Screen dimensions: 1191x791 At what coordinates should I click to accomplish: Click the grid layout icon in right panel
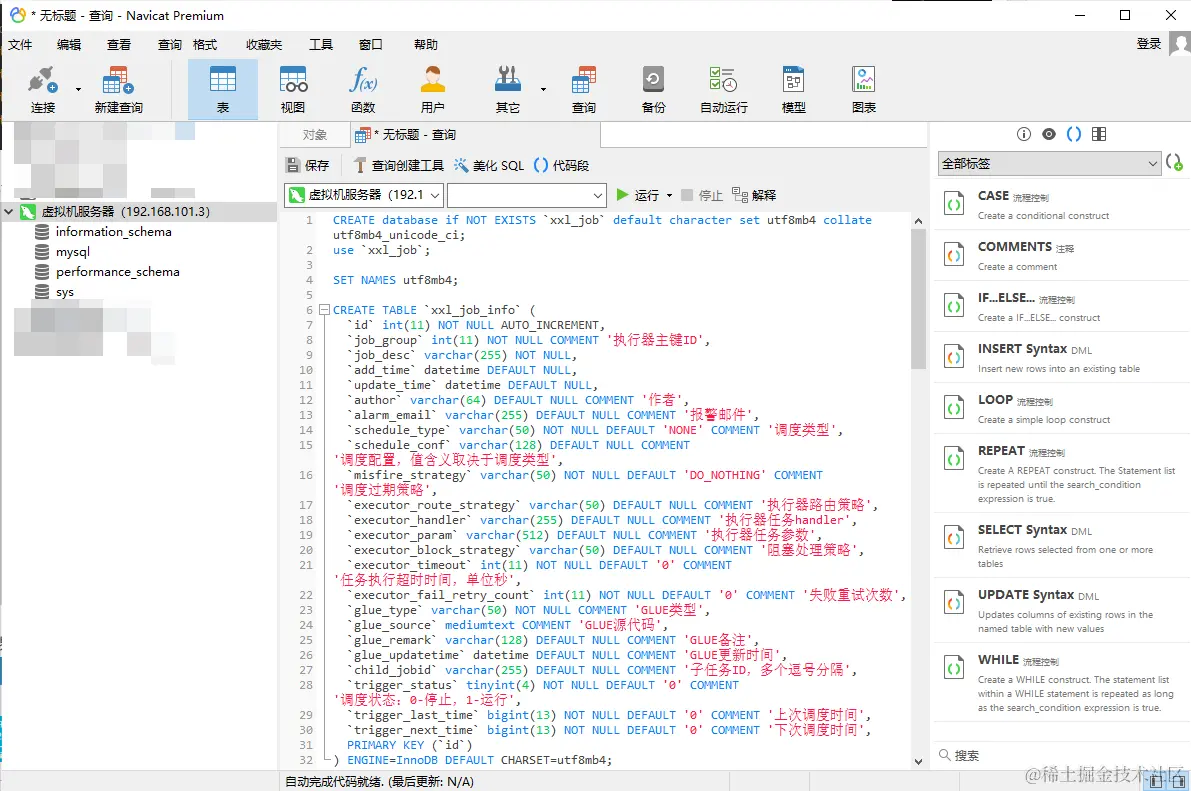pyautogui.click(x=1099, y=134)
